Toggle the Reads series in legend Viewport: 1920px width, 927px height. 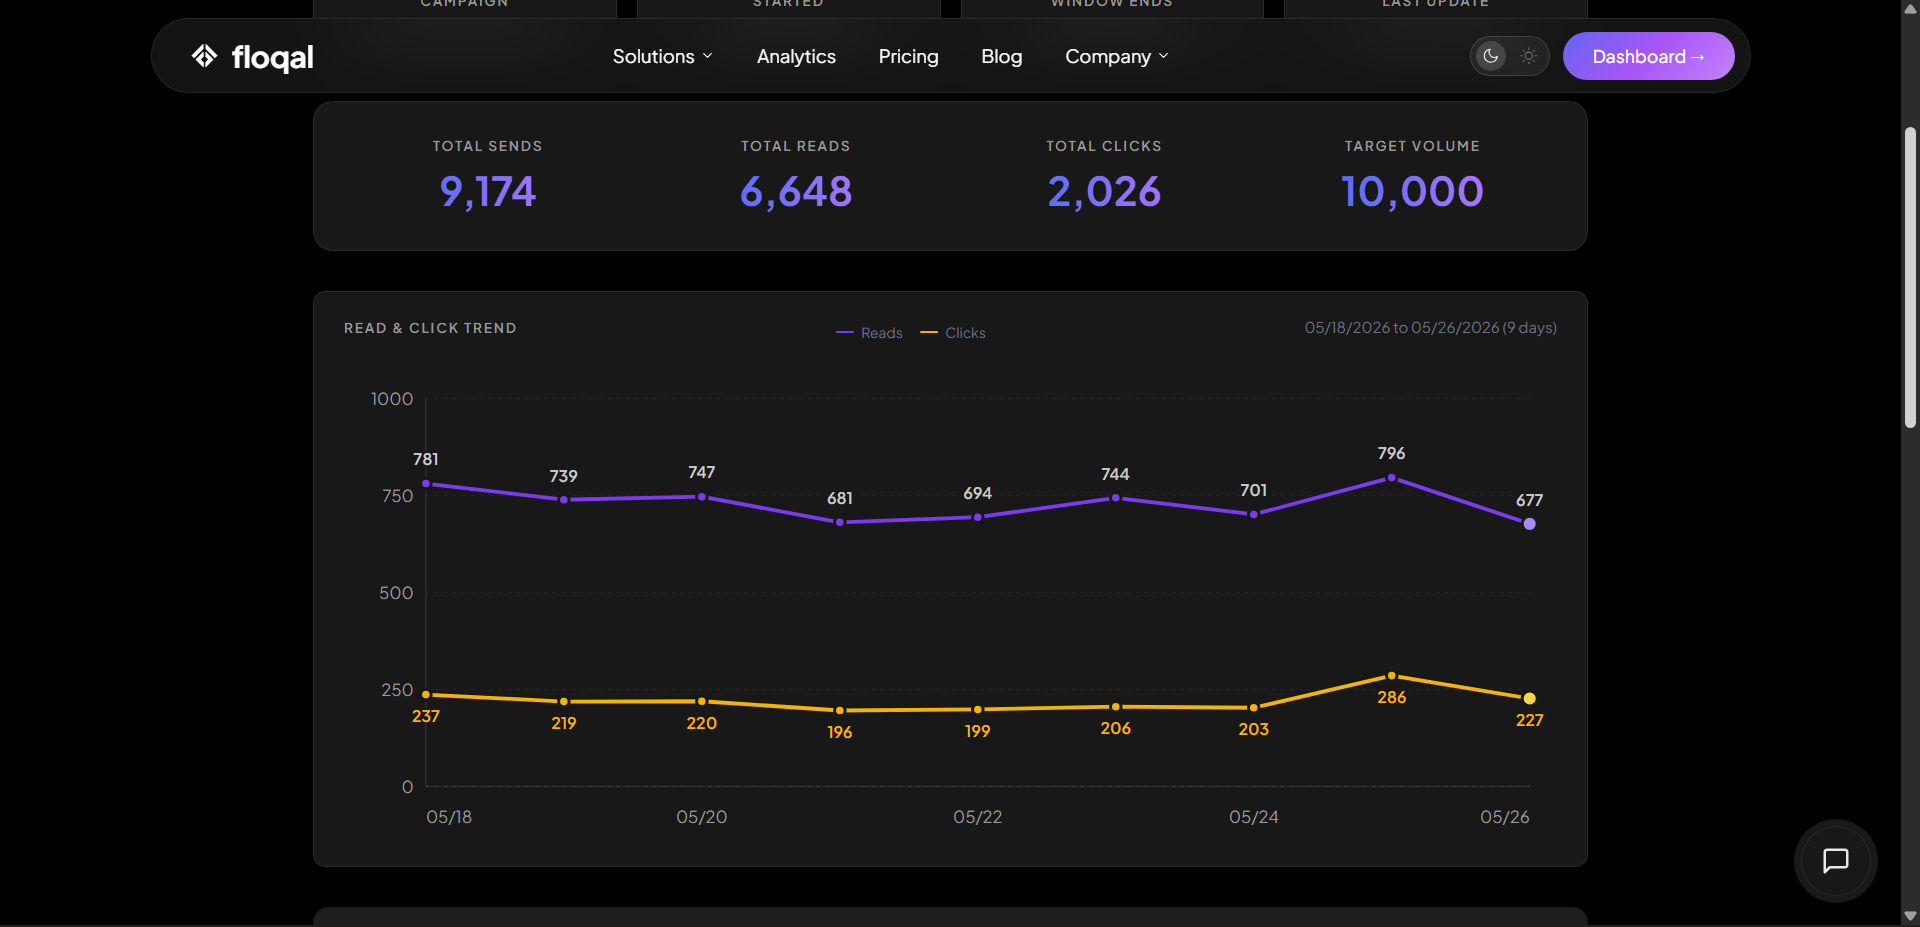(x=869, y=333)
